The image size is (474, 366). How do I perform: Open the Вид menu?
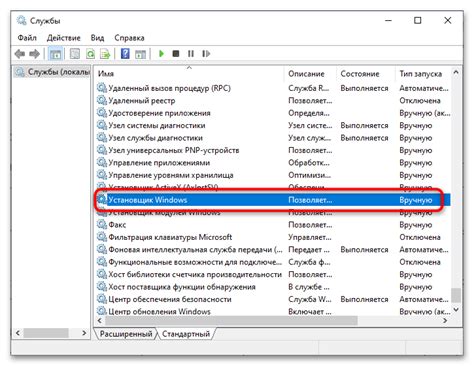pos(97,38)
